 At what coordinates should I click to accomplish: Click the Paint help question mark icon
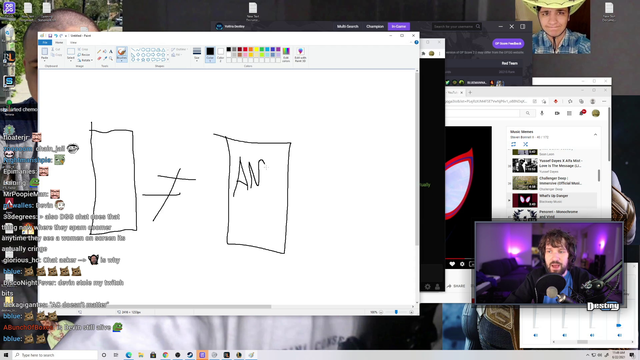(x=416, y=42)
